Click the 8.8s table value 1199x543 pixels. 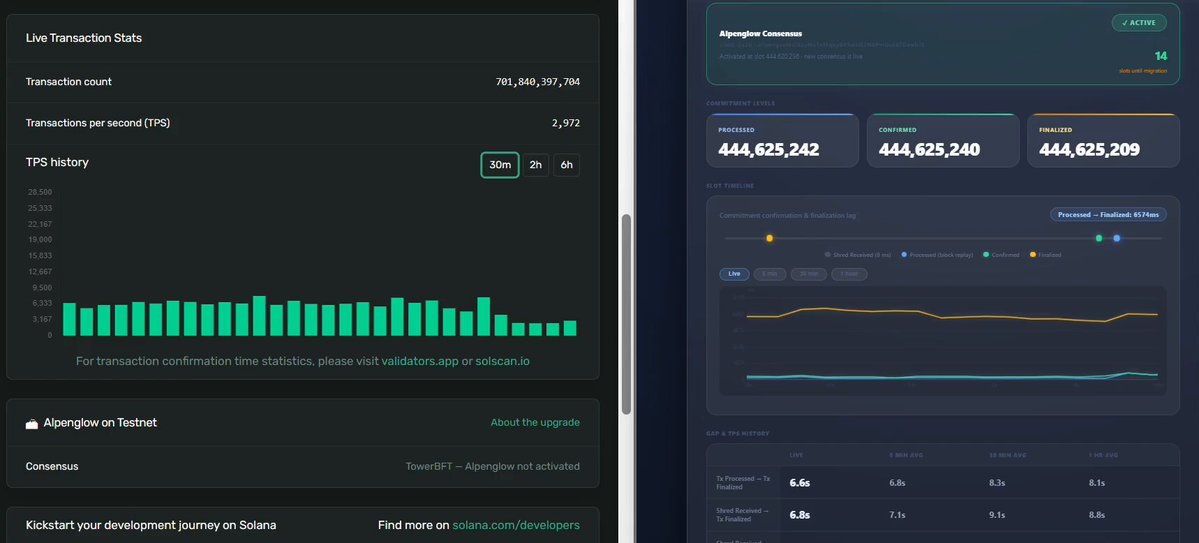[x=1097, y=515]
